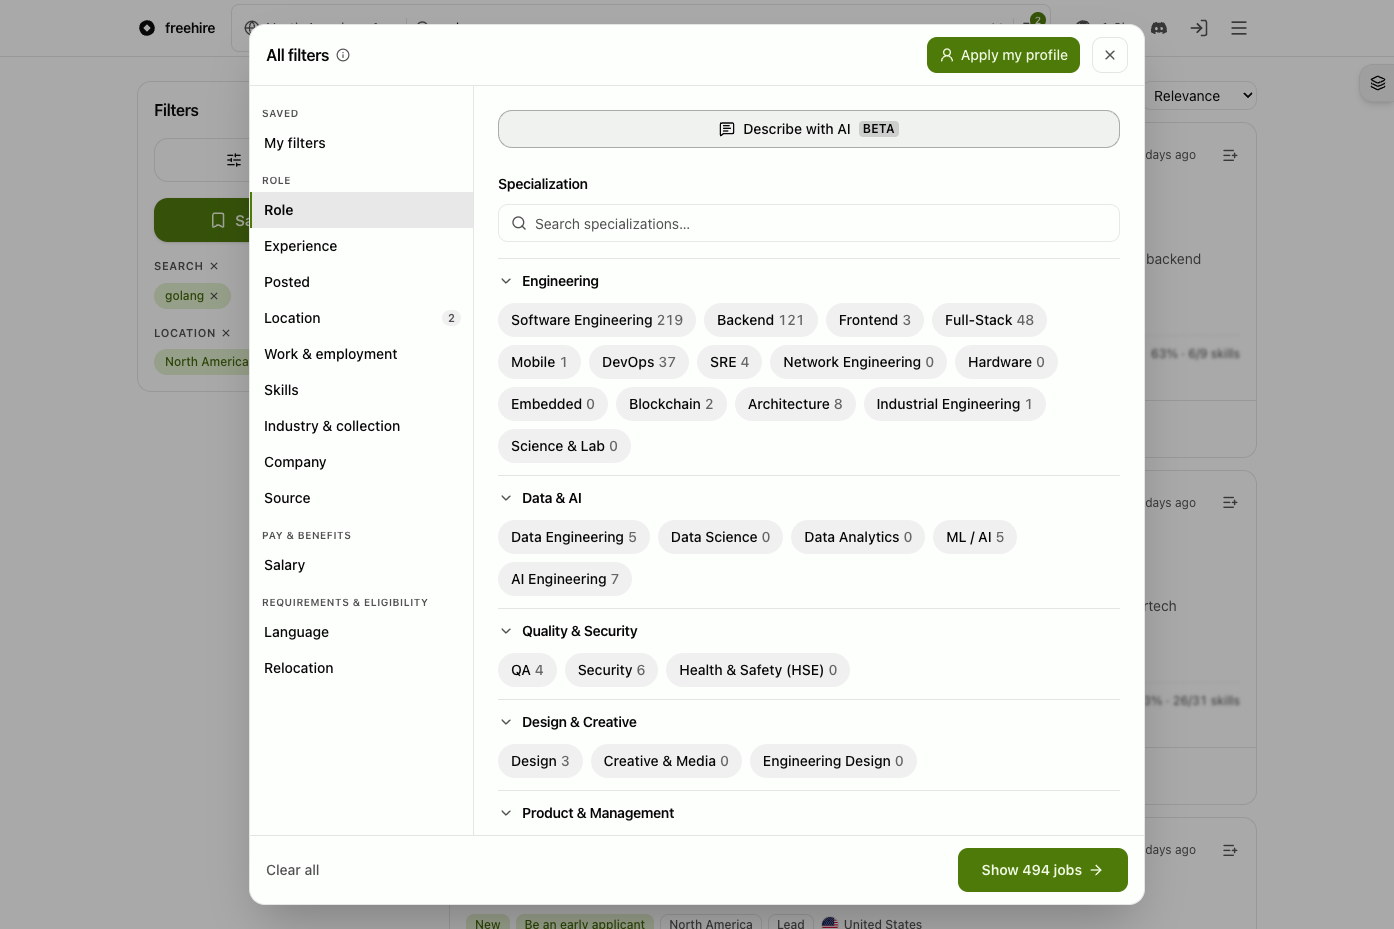Click Clear all
The height and width of the screenshot is (929, 1394).
(293, 870)
